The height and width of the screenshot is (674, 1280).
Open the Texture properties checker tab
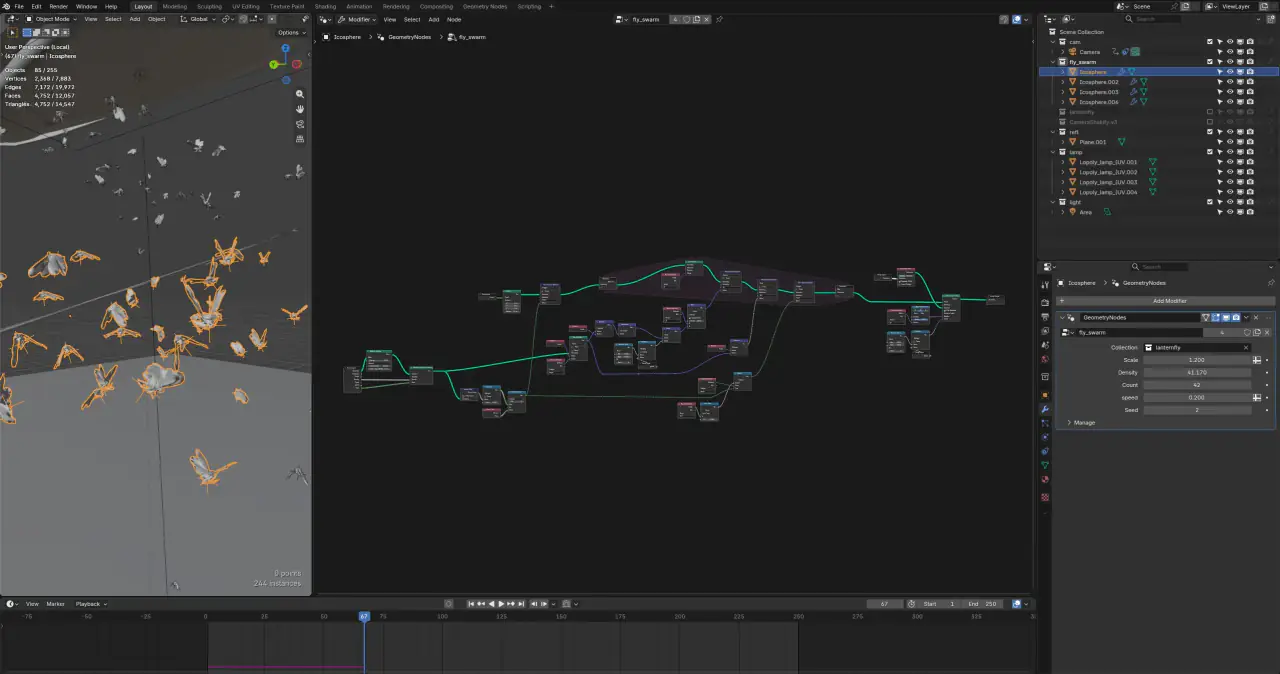[x=1045, y=497]
